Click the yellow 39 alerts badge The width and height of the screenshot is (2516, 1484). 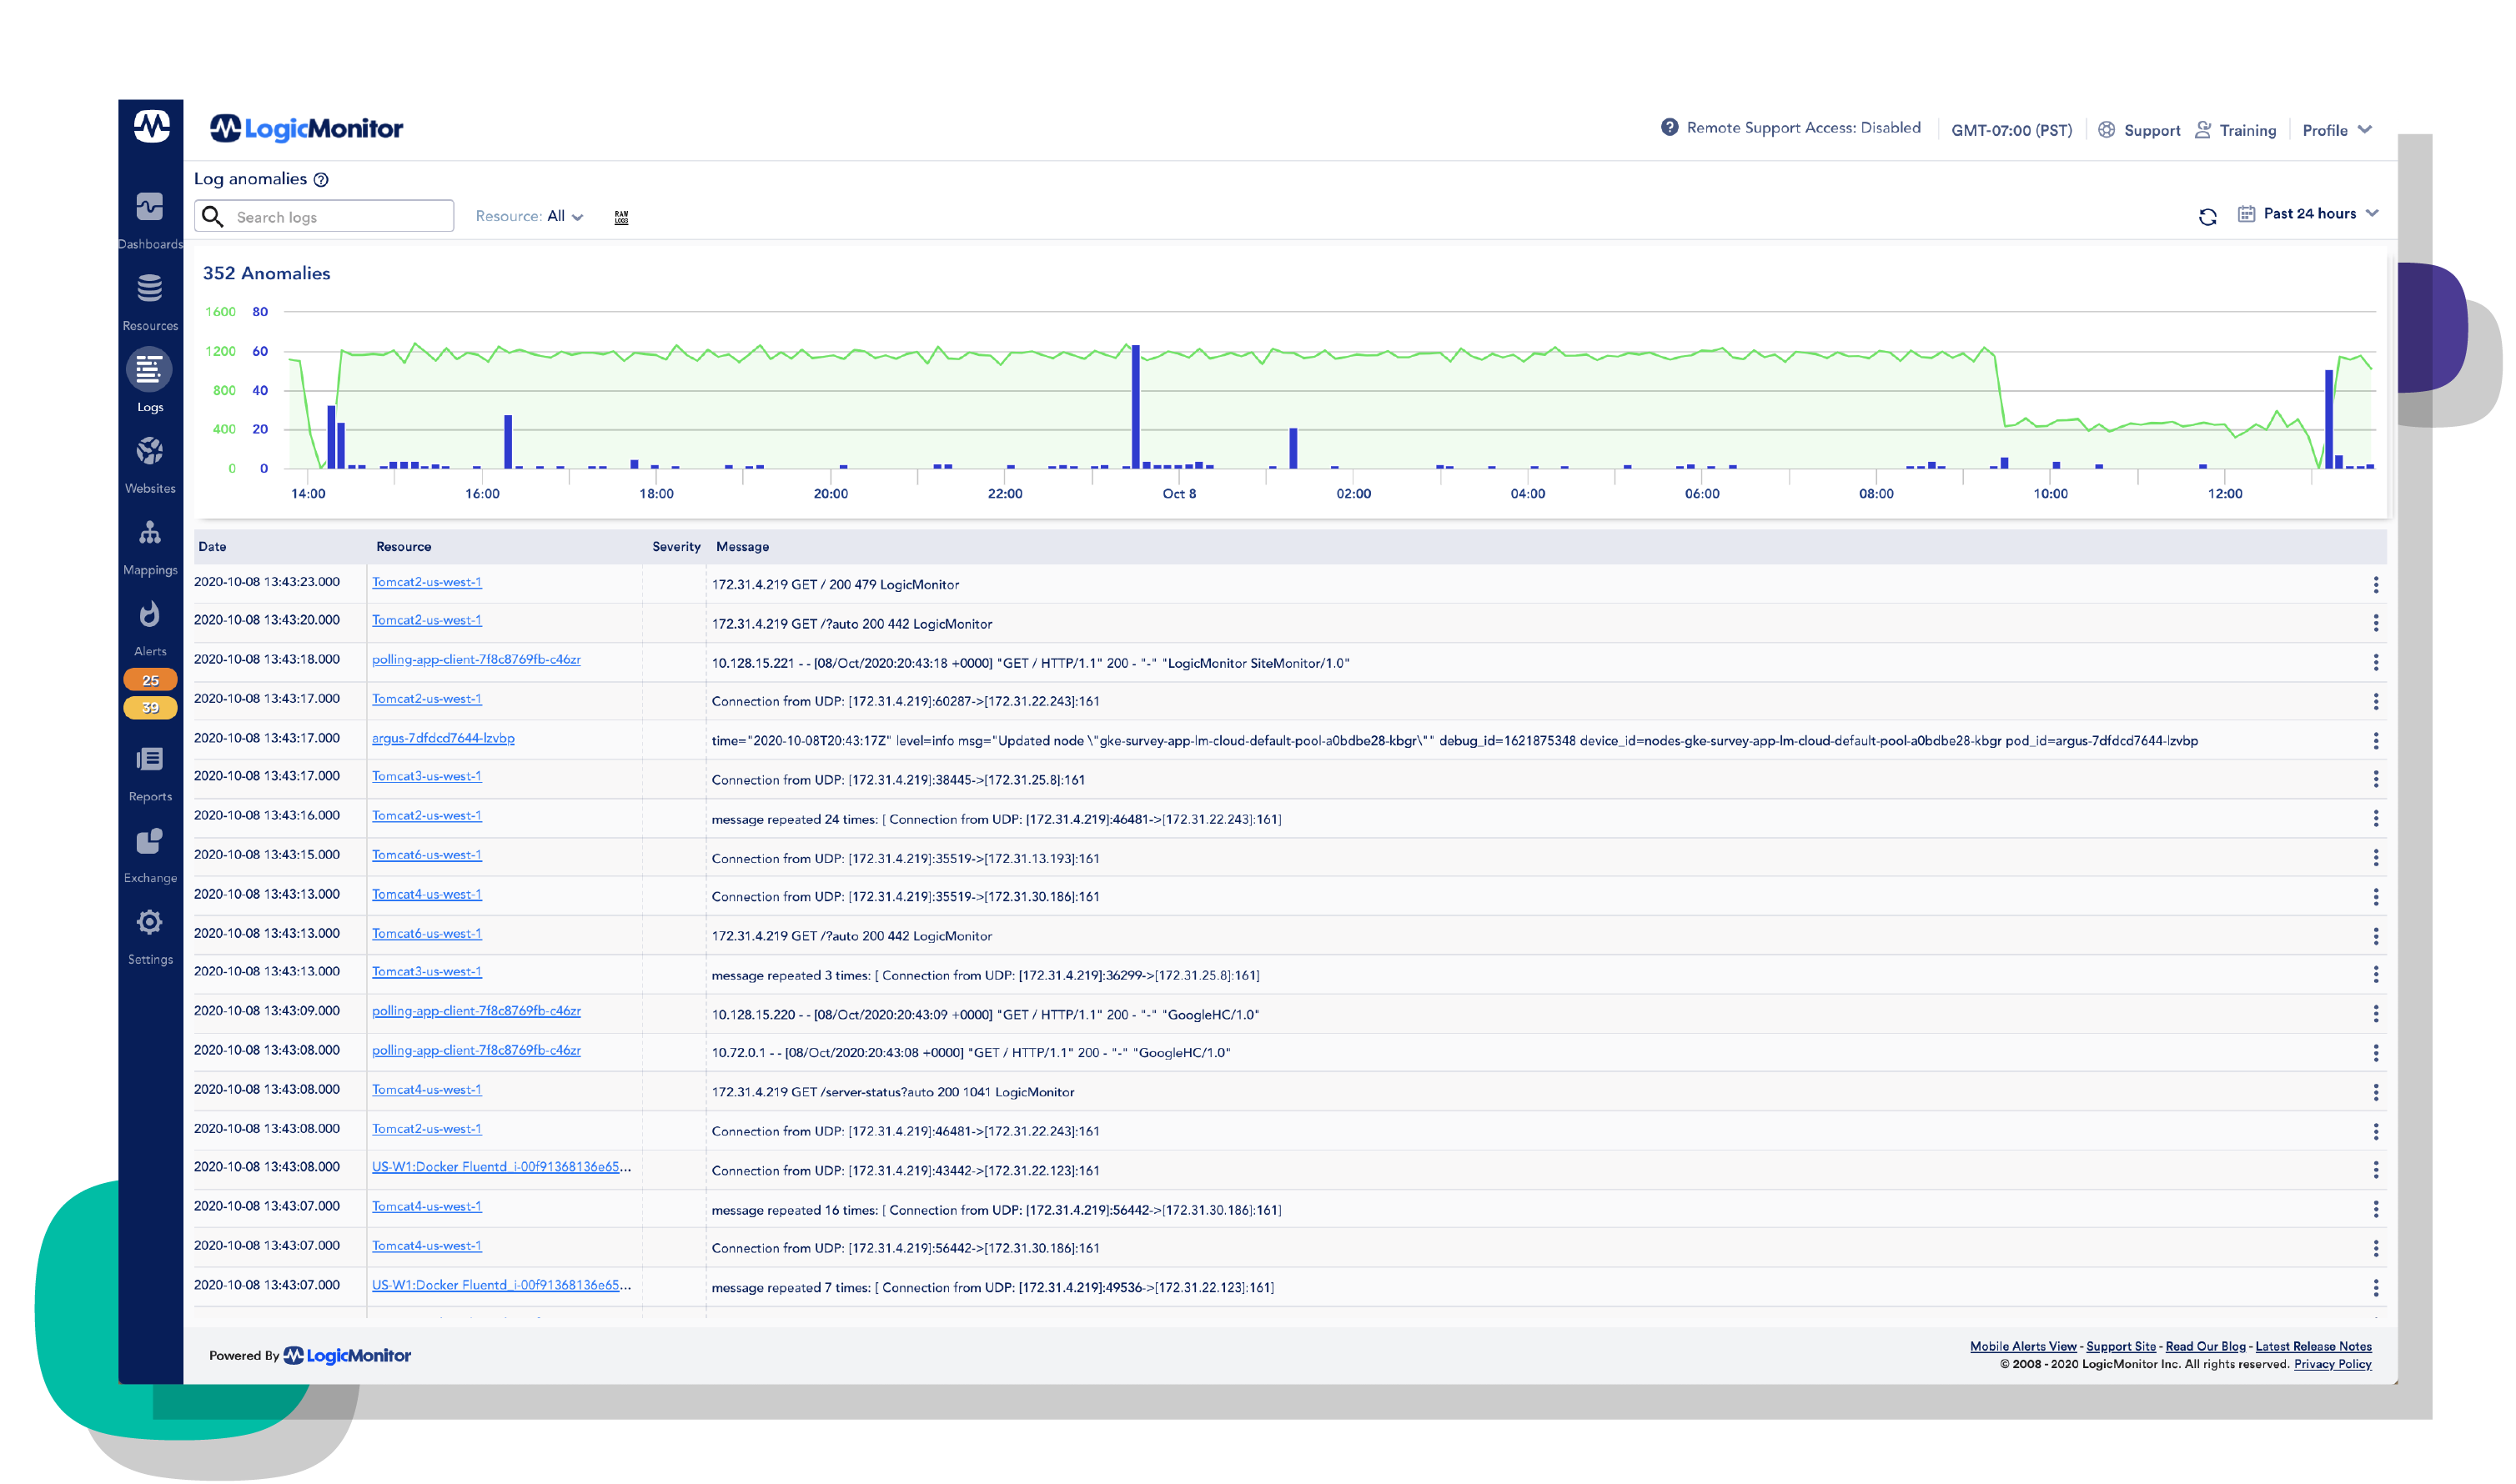coord(150,708)
